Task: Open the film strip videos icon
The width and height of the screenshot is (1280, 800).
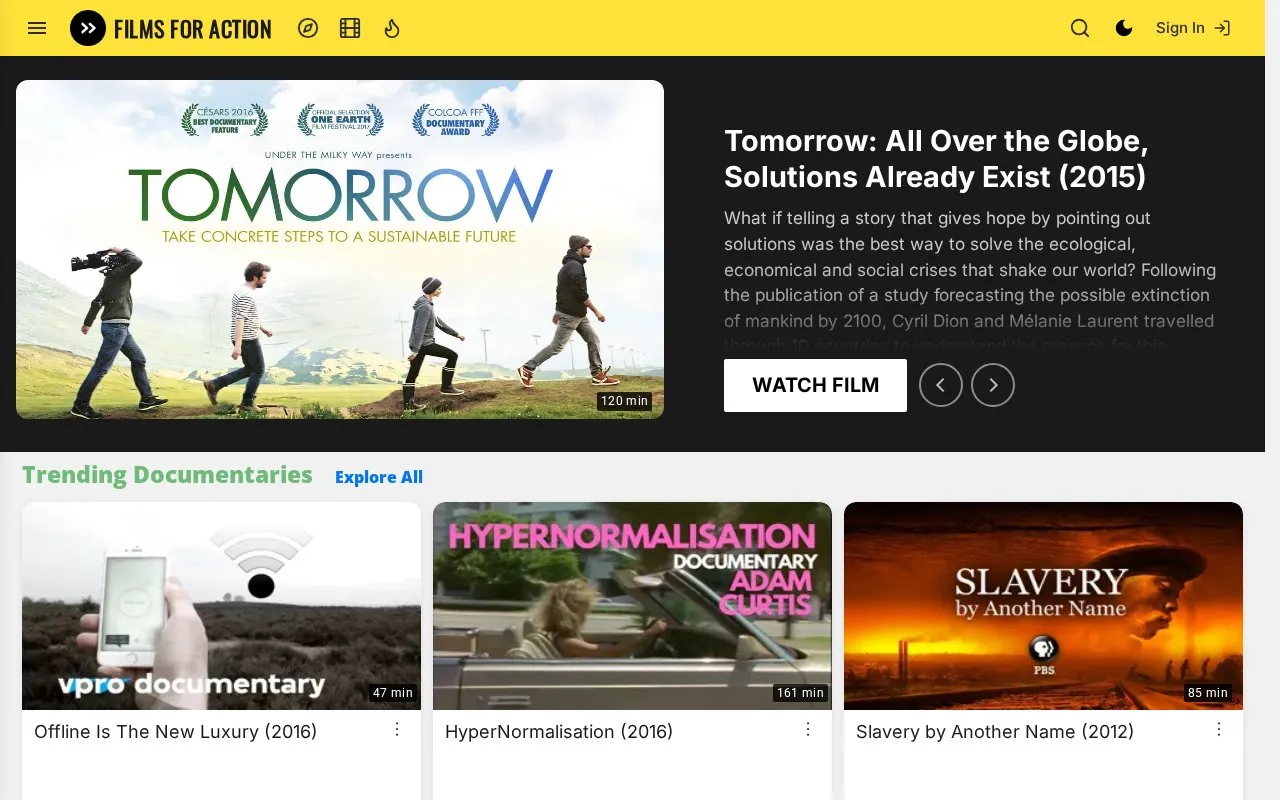Action: coord(350,28)
